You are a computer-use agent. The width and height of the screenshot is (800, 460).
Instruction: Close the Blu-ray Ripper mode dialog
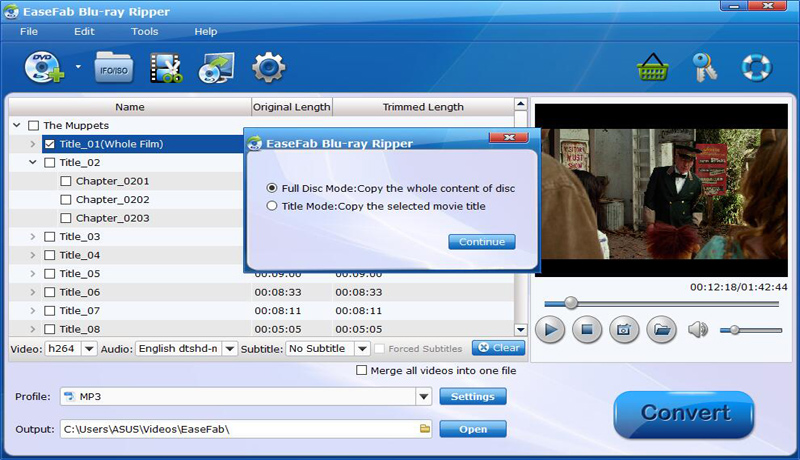pyautogui.click(x=509, y=137)
